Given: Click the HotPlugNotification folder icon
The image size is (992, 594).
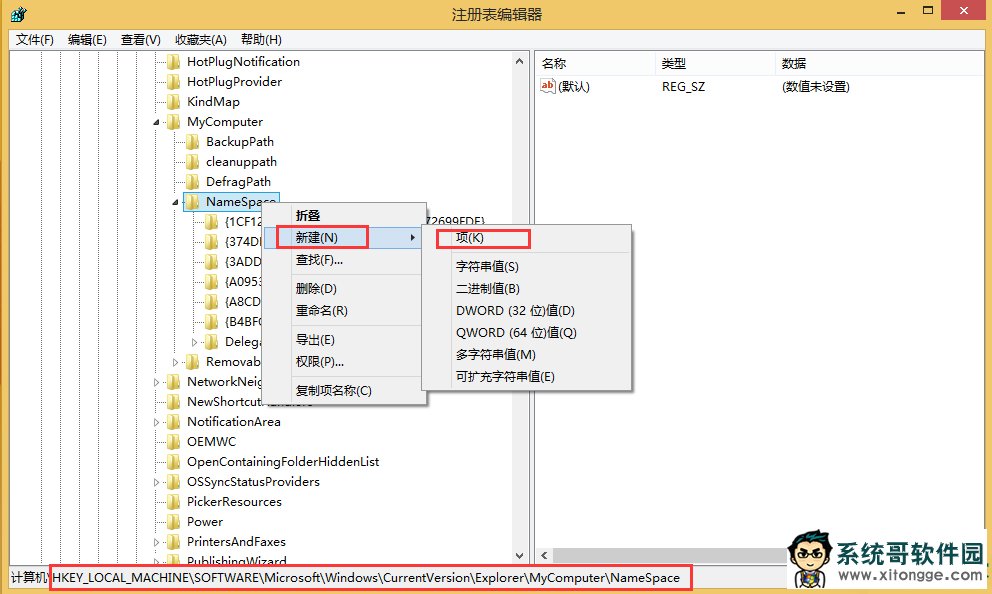Looking at the screenshot, I should (x=174, y=62).
